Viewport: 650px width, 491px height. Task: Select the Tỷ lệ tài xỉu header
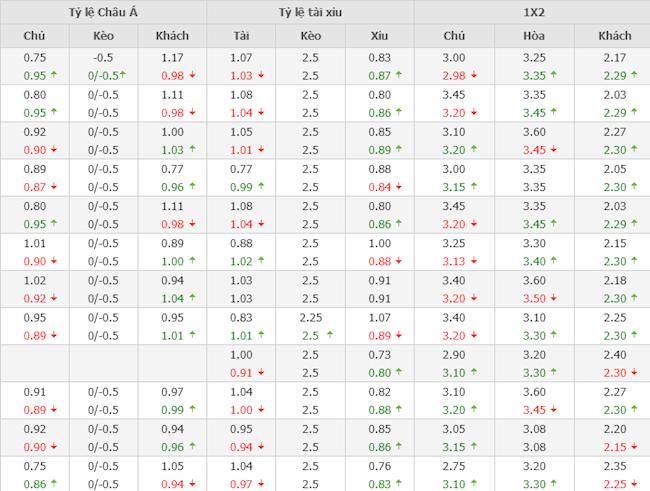(310, 12)
